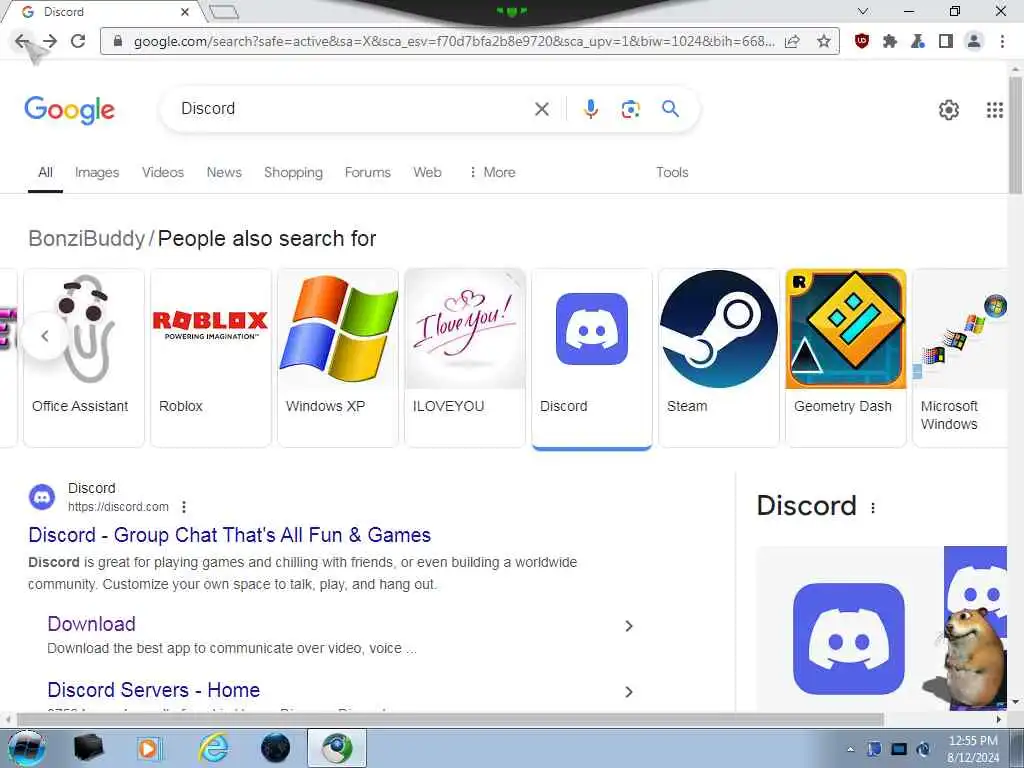The image size is (1024, 768).
Task: Start voice search with microphone icon
Action: click(590, 109)
